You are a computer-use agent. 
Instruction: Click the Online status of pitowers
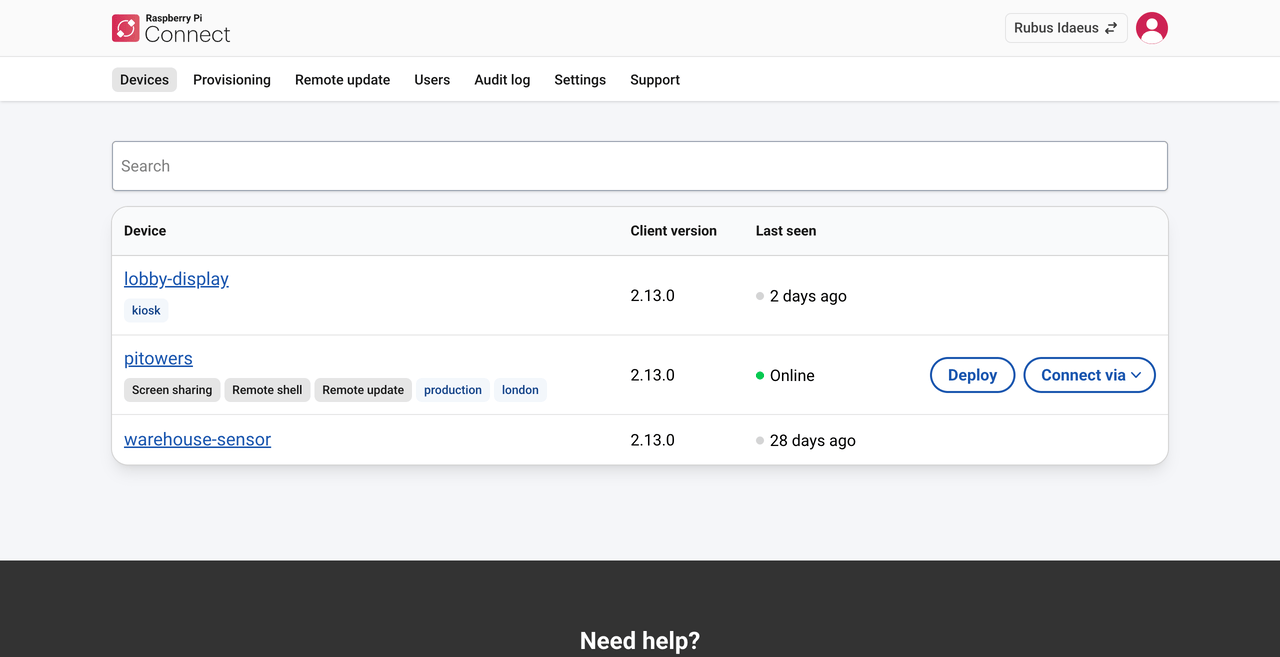pyautogui.click(x=785, y=375)
